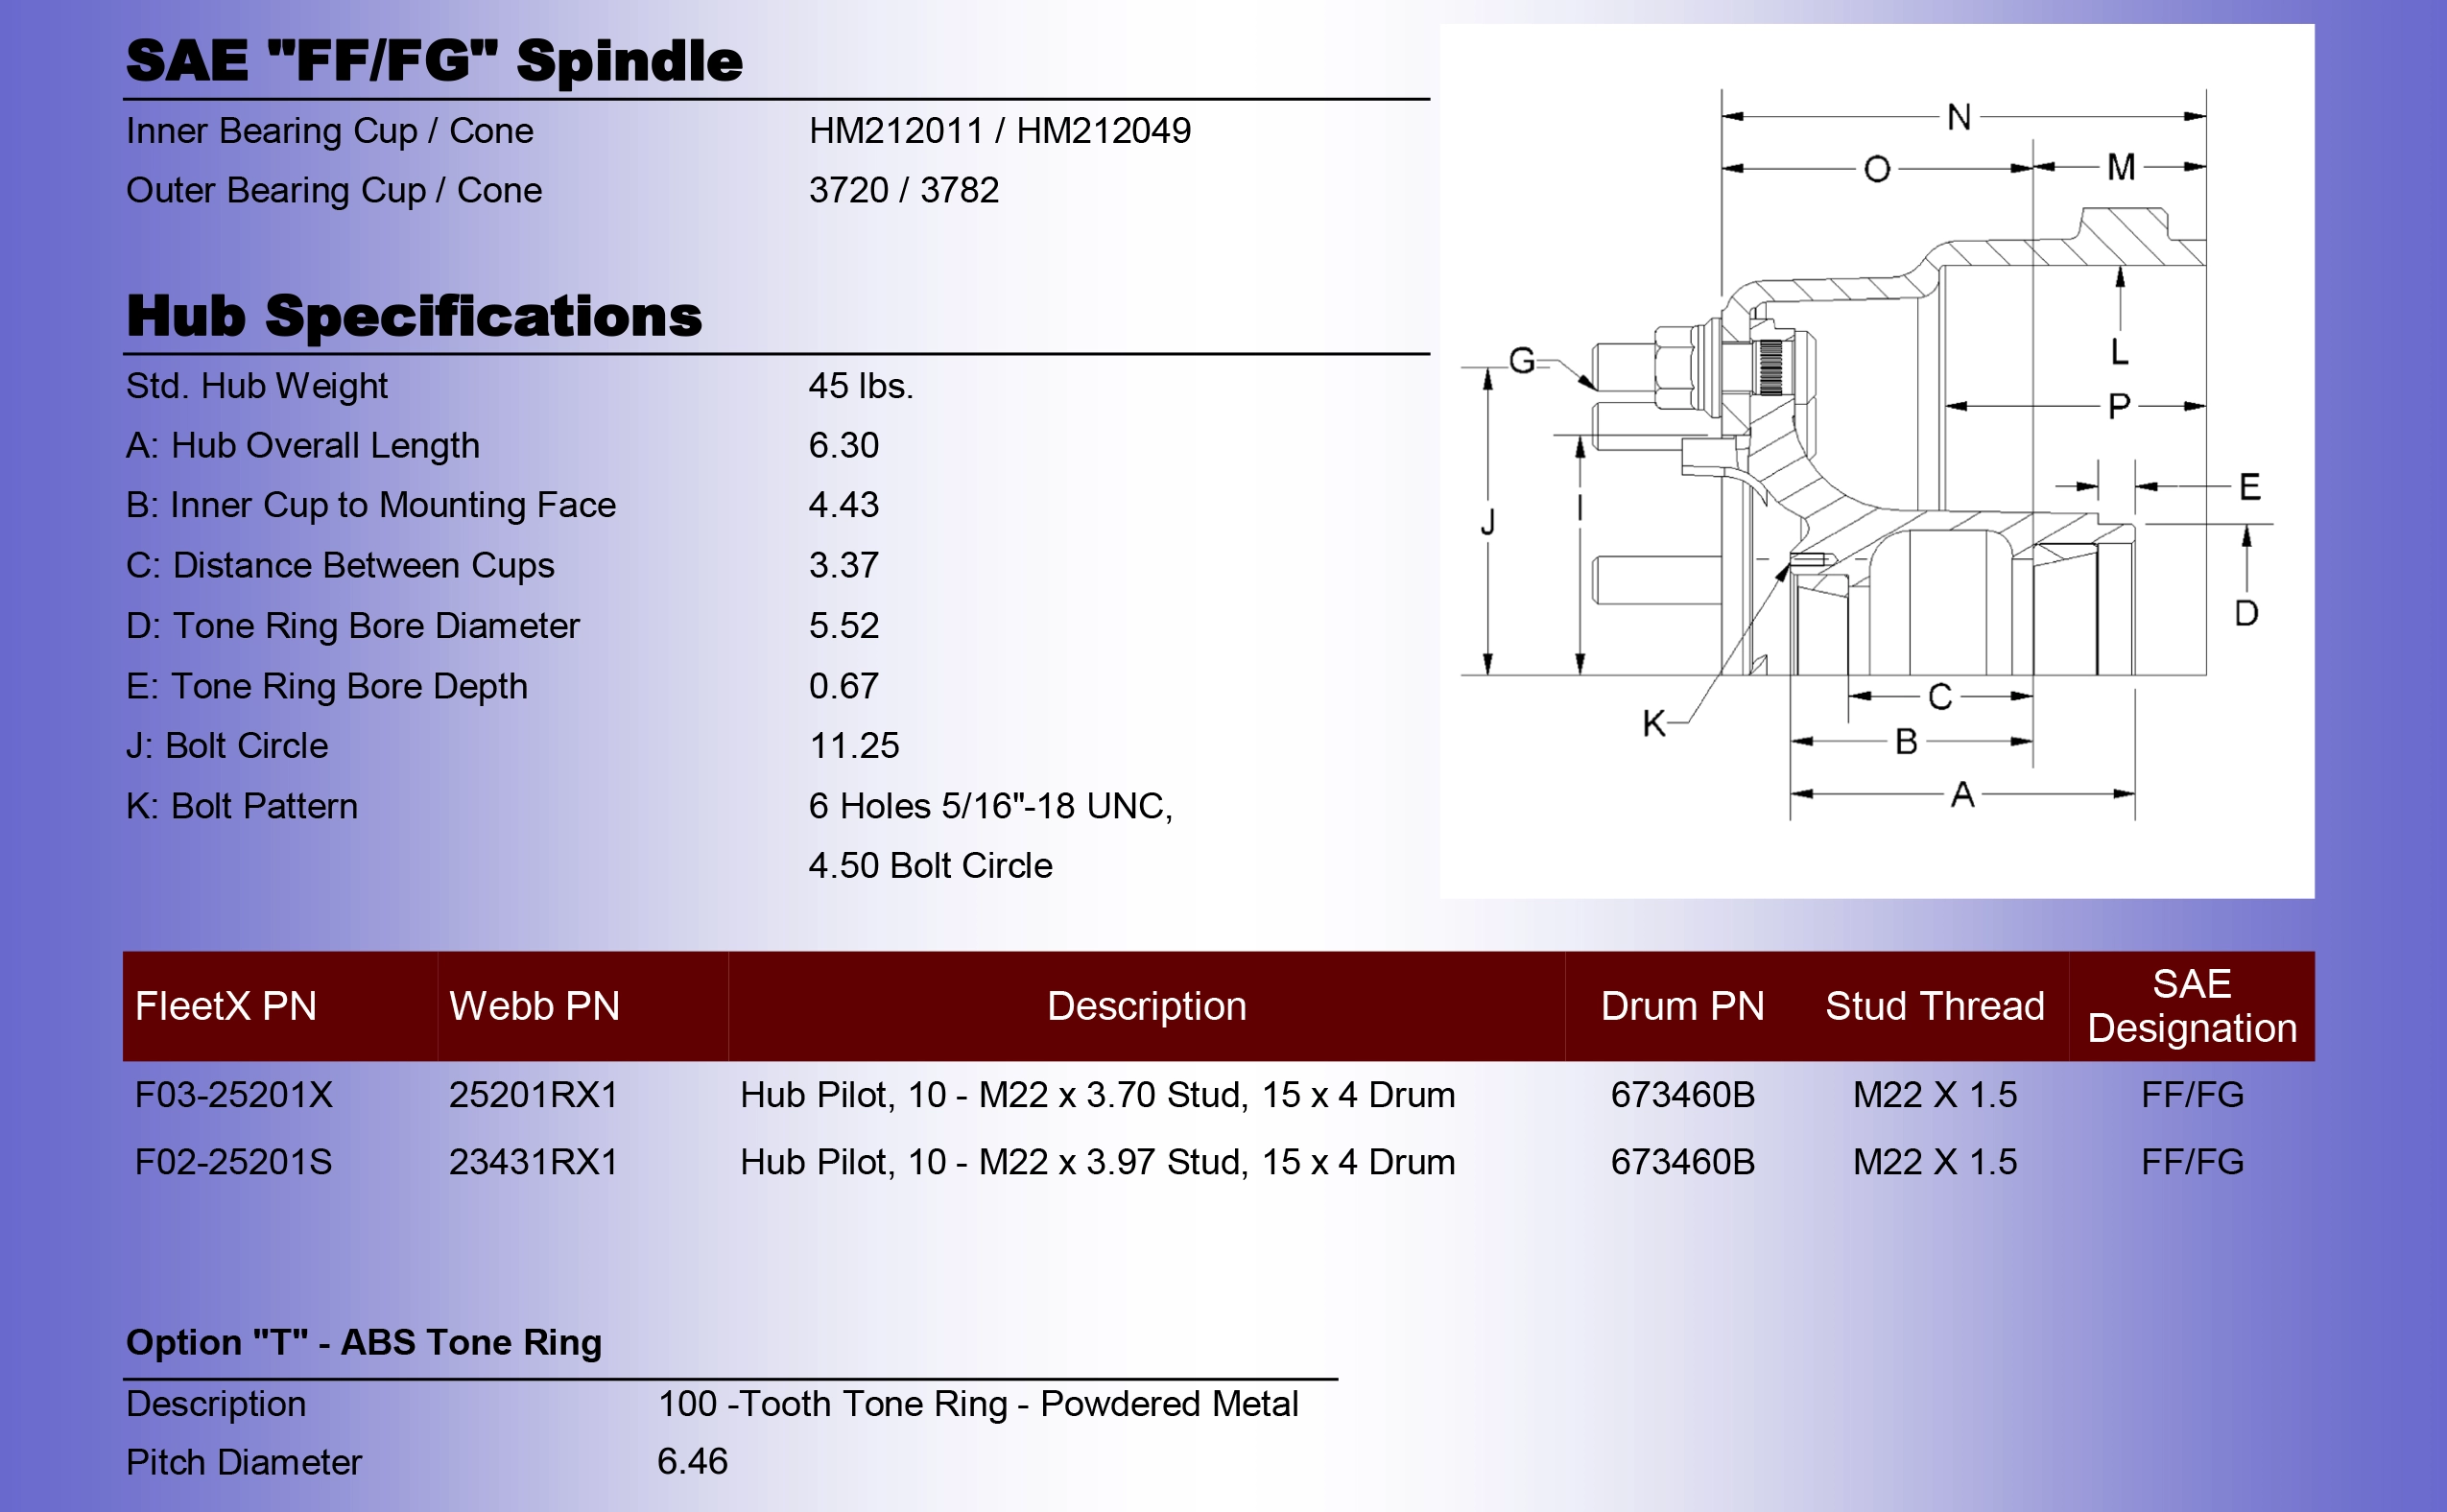2447x1512 pixels.
Task: Click dimension label N in diagram
Action: 1959,117
